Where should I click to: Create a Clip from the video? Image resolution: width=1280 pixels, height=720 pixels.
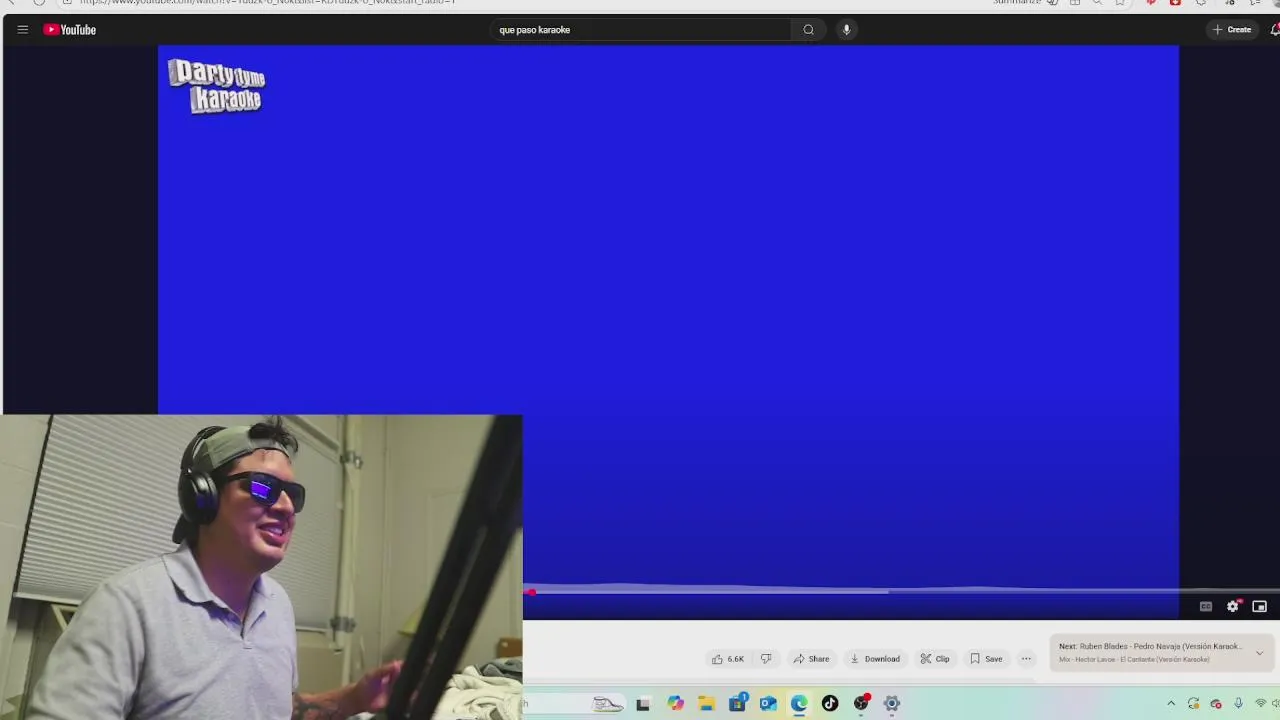pos(935,659)
